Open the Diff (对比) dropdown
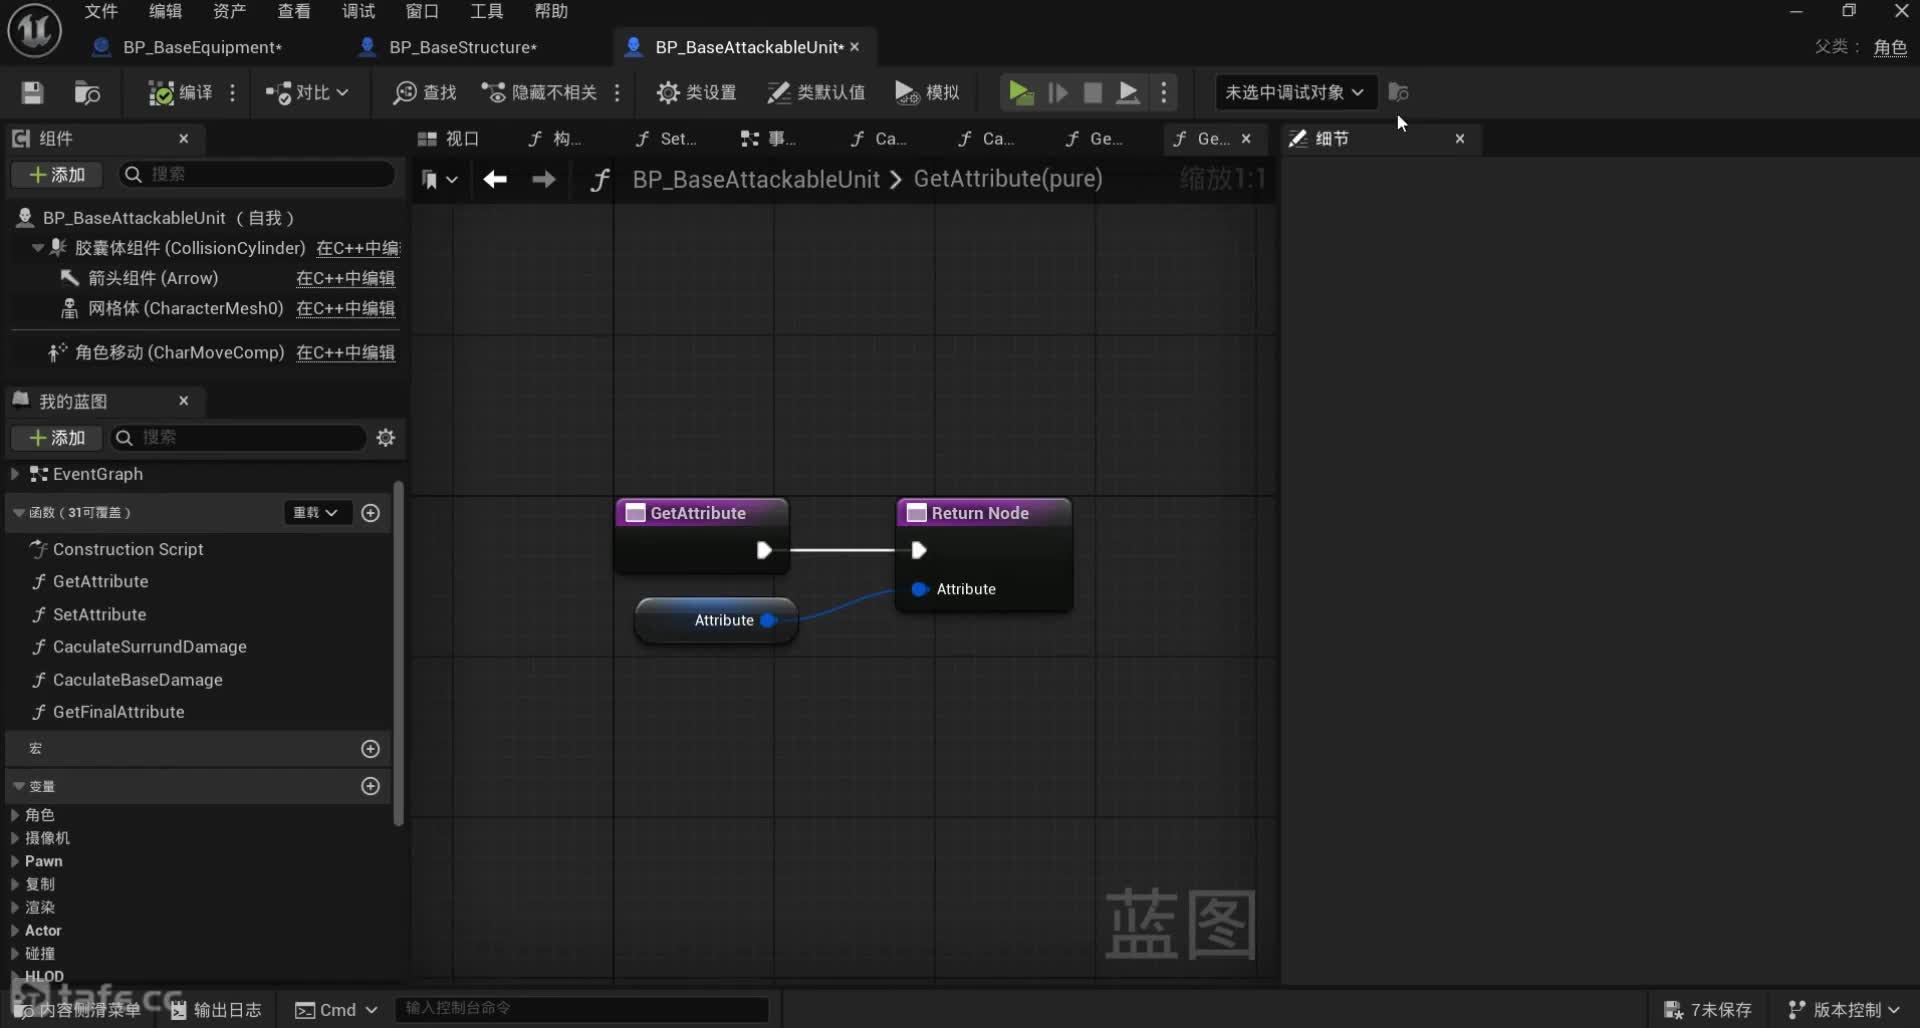Image resolution: width=1920 pixels, height=1028 pixels. tap(307, 93)
